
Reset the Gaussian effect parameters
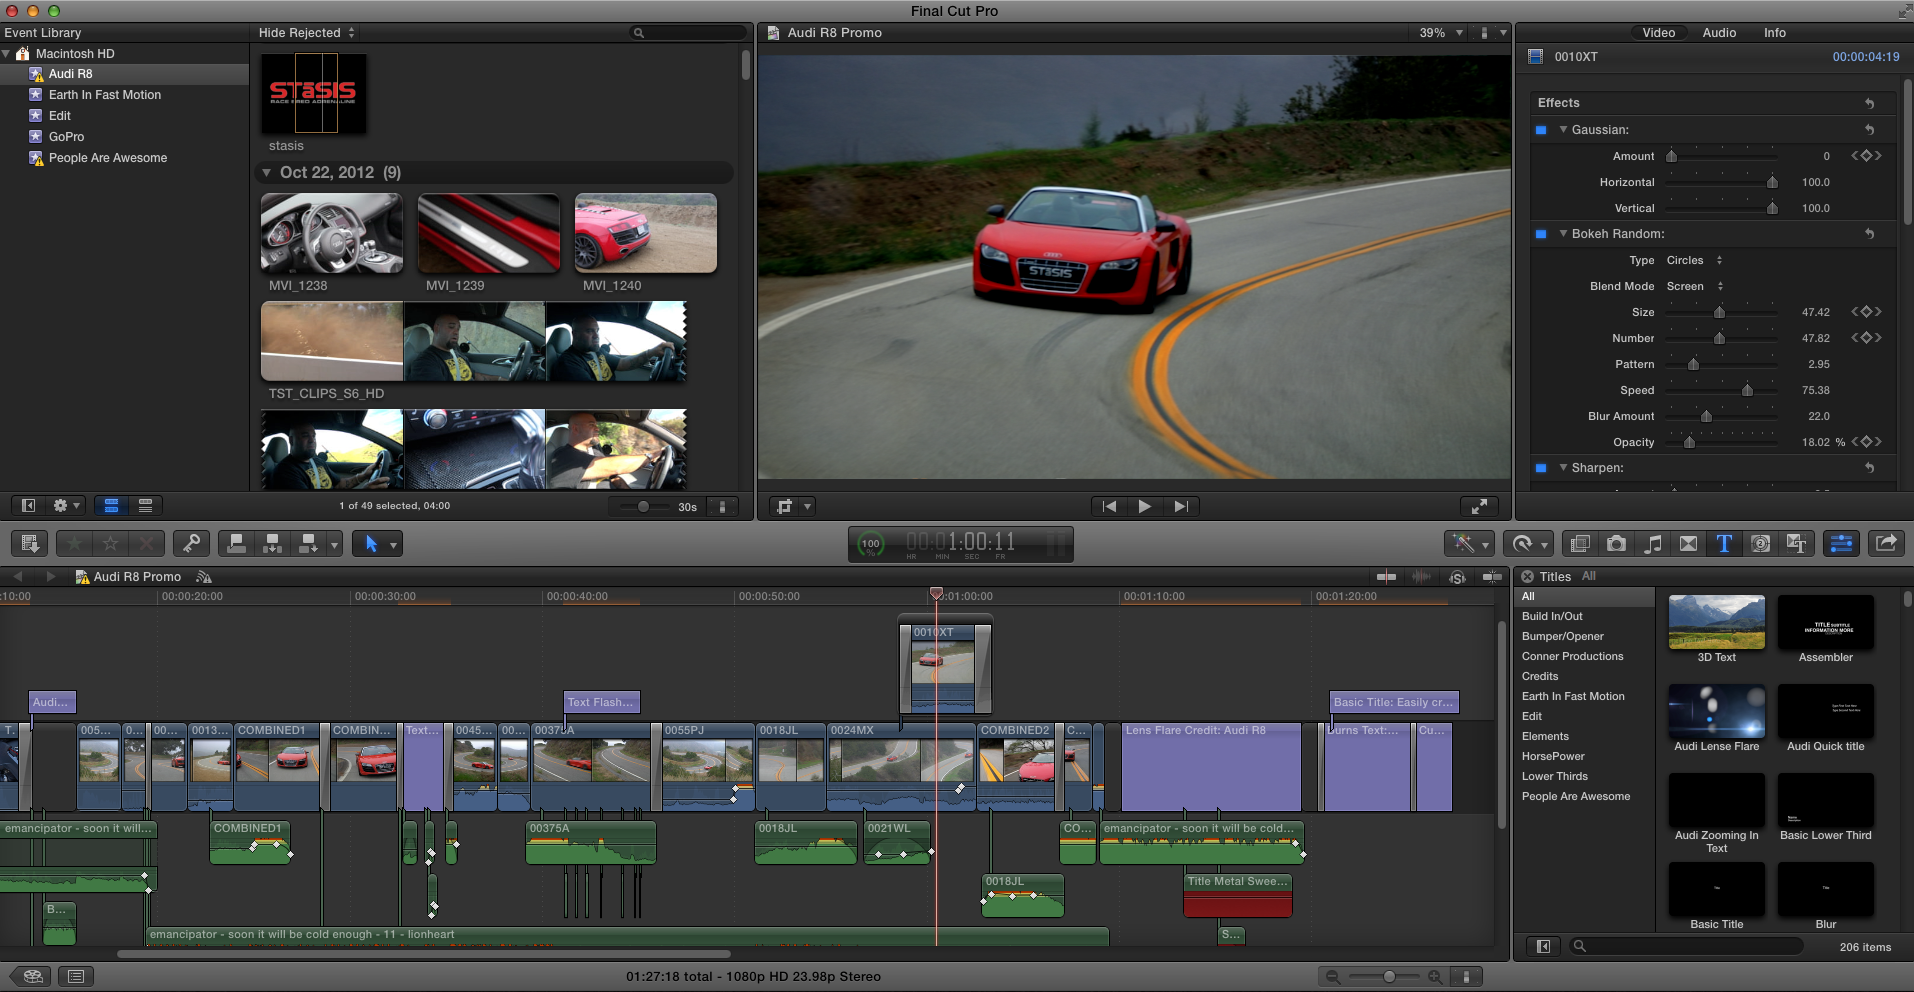[x=1869, y=130]
